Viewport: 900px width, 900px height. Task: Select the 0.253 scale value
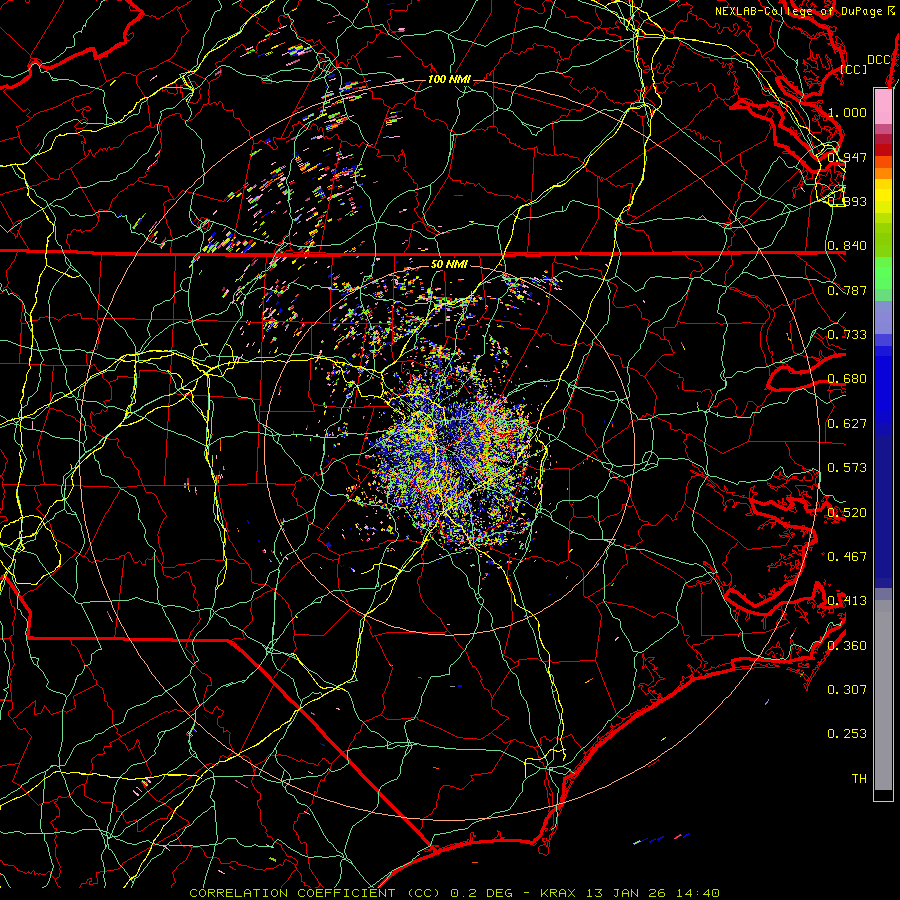847,734
